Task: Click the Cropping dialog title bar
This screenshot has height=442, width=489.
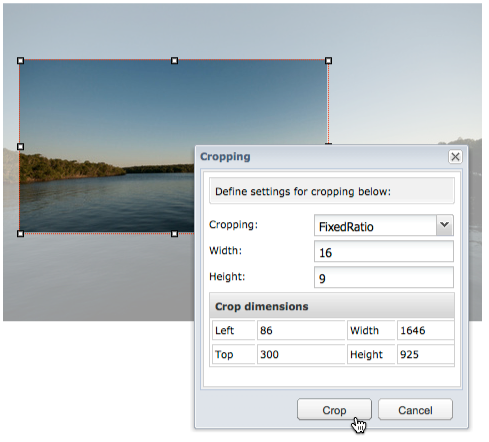Action: click(x=323, y=157)
